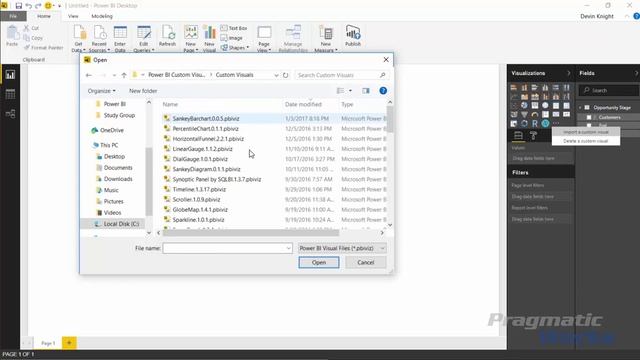Click the Image ribbon button
Image resolution: width=640 pixels, height=360 pixels.
pyautogui.click(x=231, y=38)
